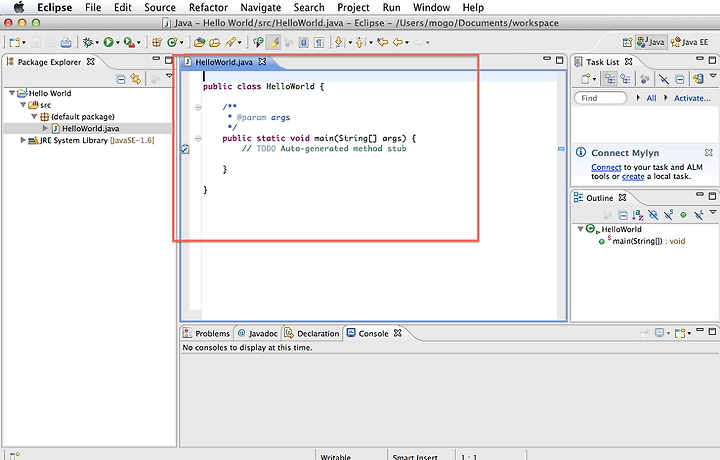Open the External Tools dropdown arrow
The image size is (720, 460).
click(139, 43)
